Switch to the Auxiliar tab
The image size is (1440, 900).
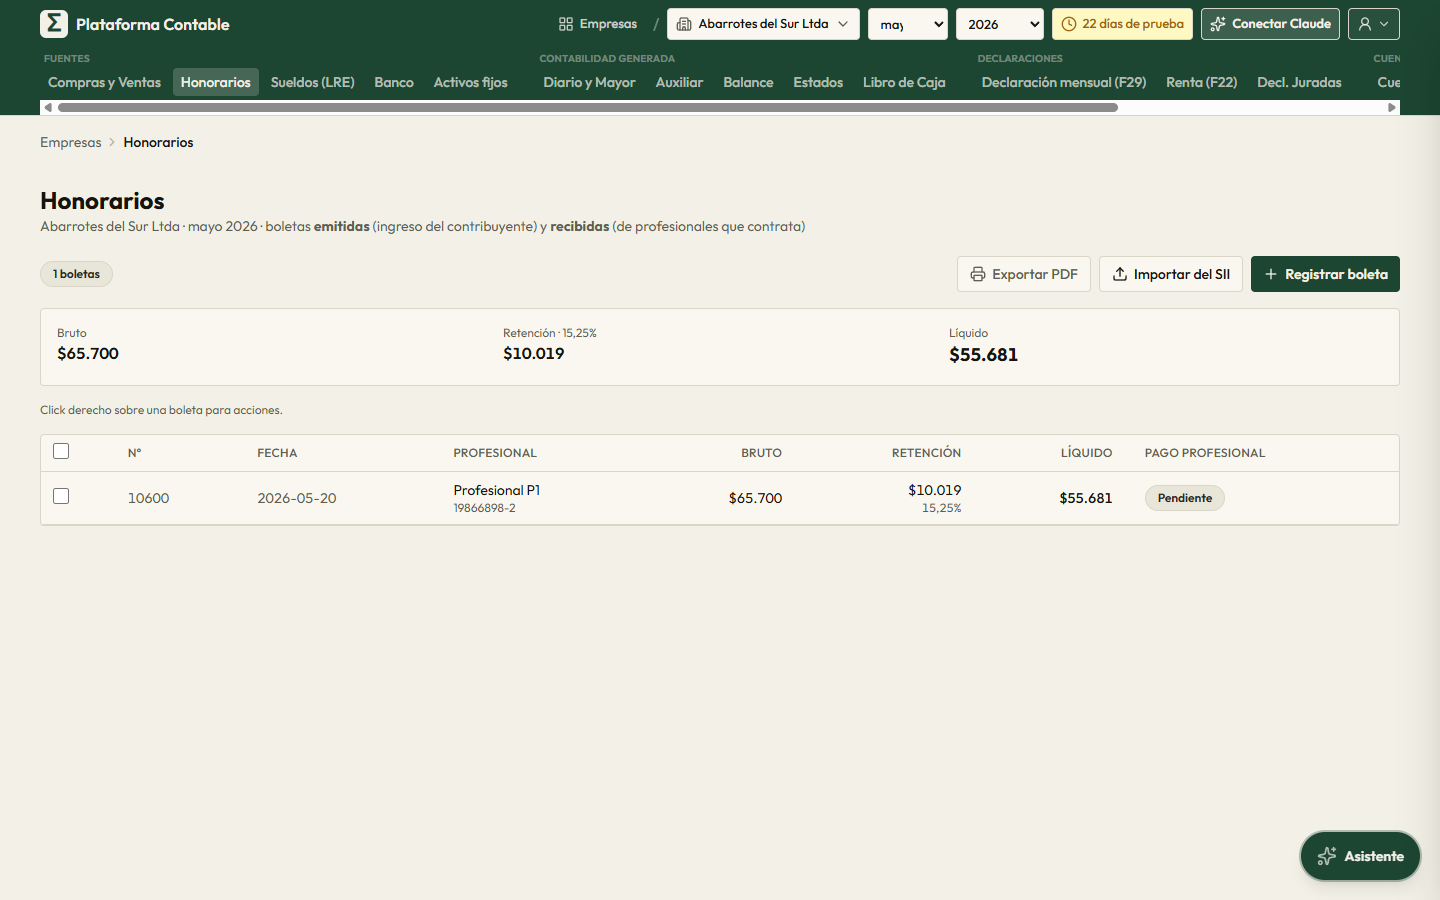[x=679, y=82]
